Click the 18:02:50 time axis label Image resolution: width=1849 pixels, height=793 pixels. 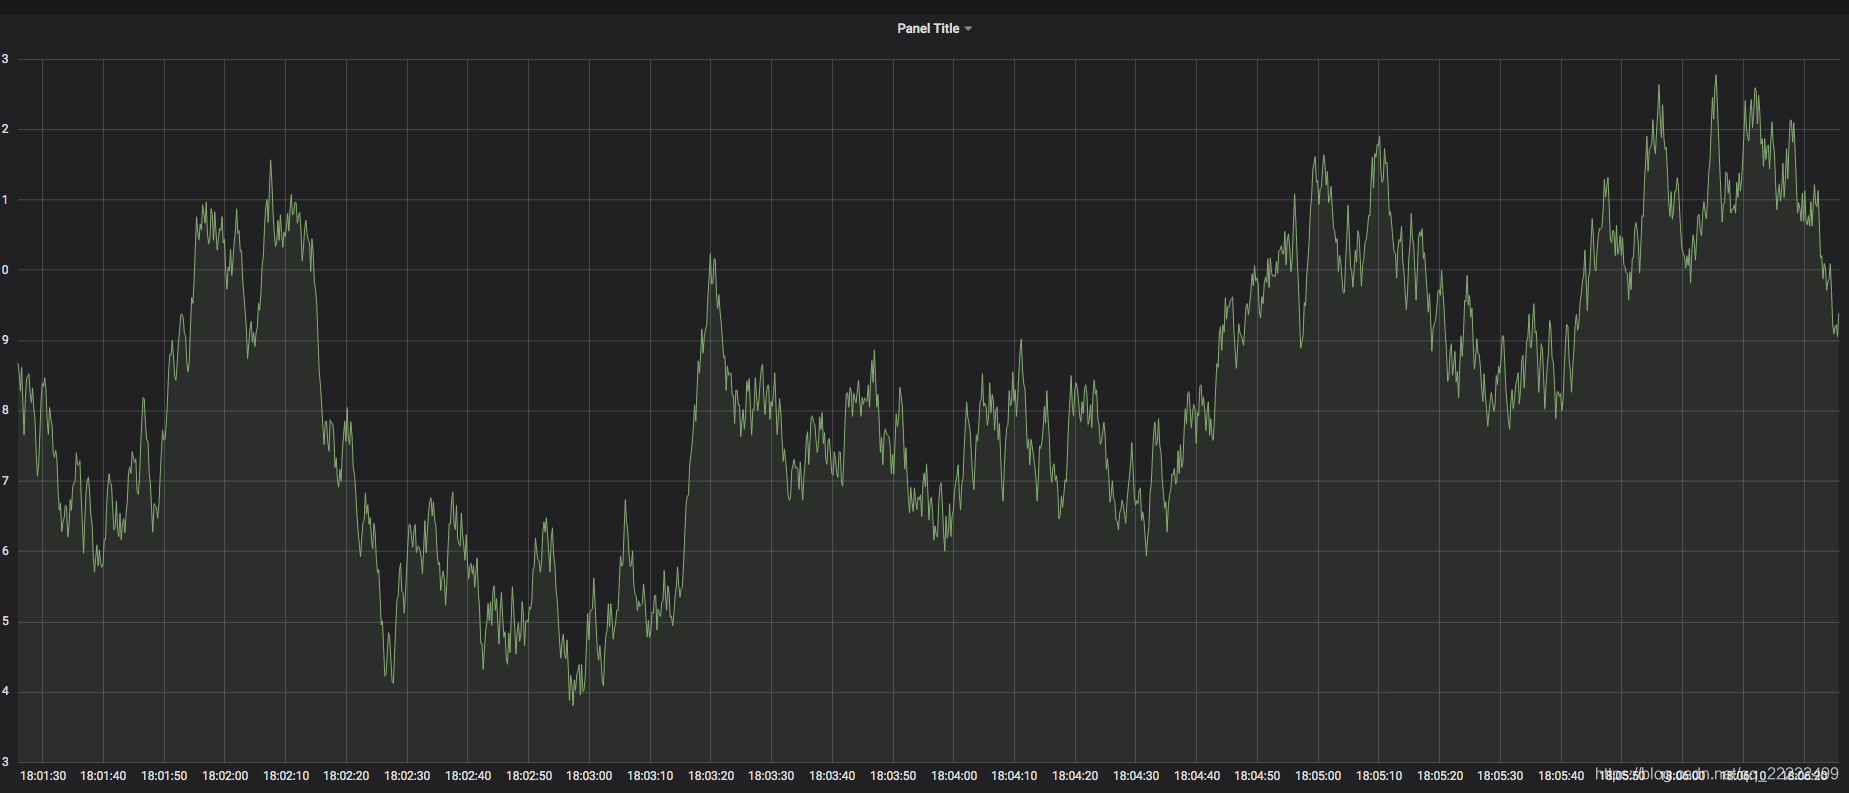coord(529,776)
